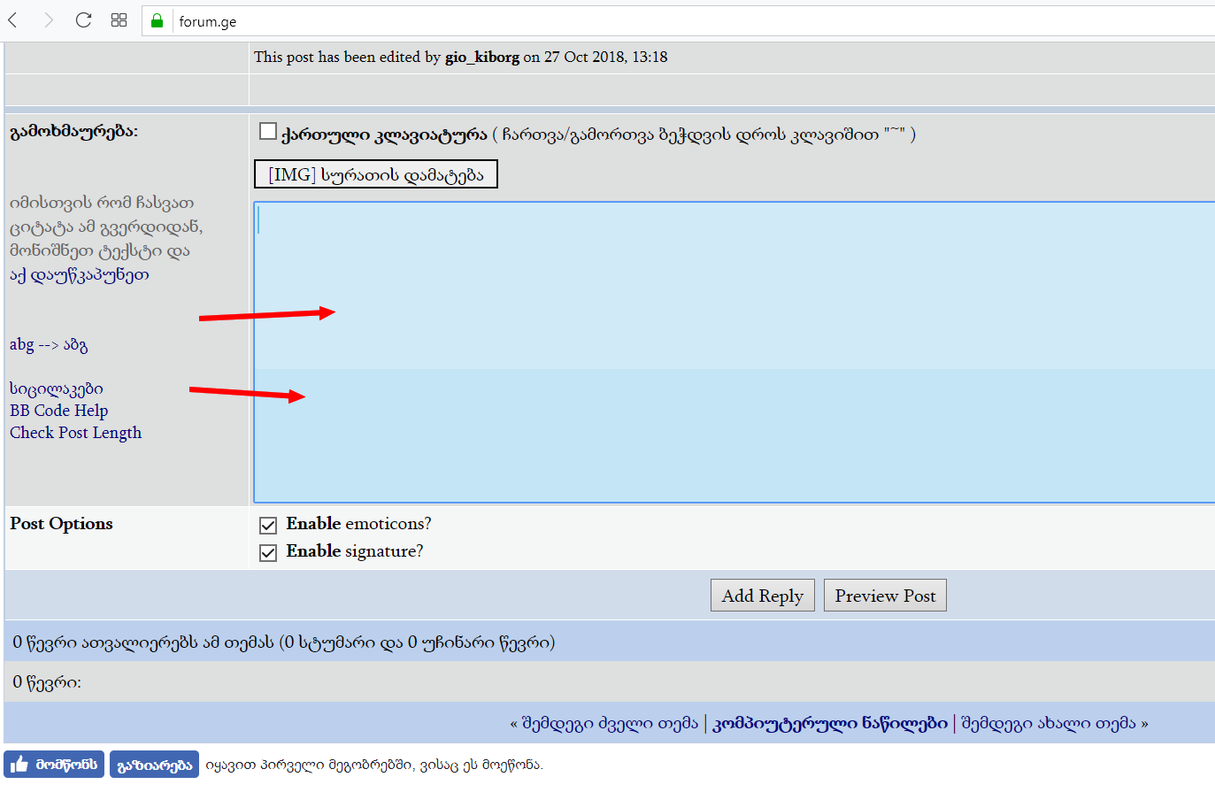Click the Post Options label
The width and height of the screenshot is (1215, 800).
[x=61, y=524]
